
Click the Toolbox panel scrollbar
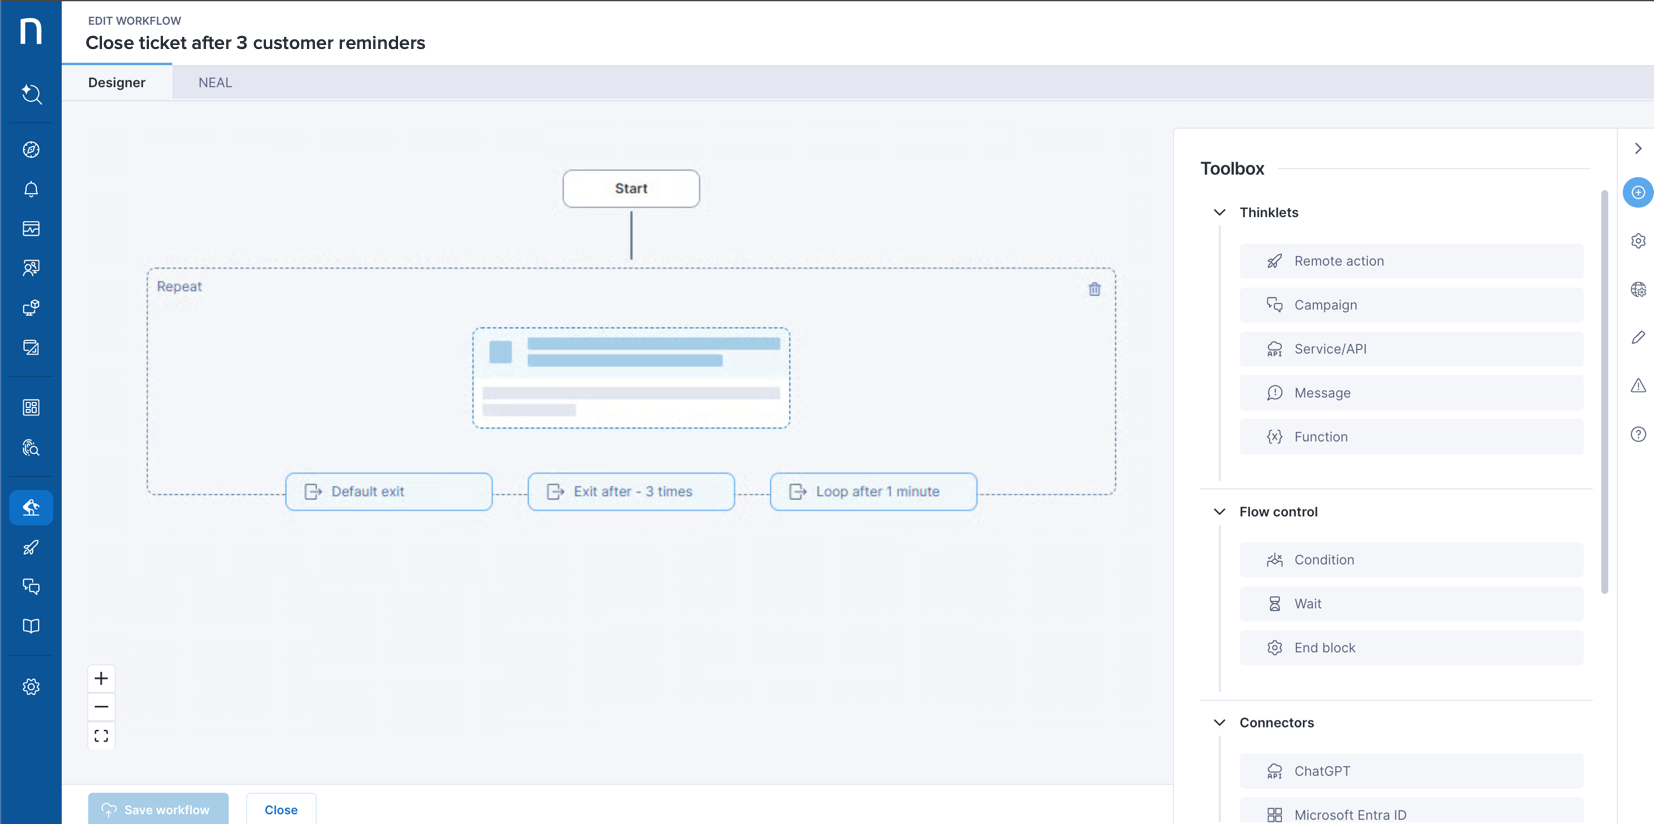1604,390
